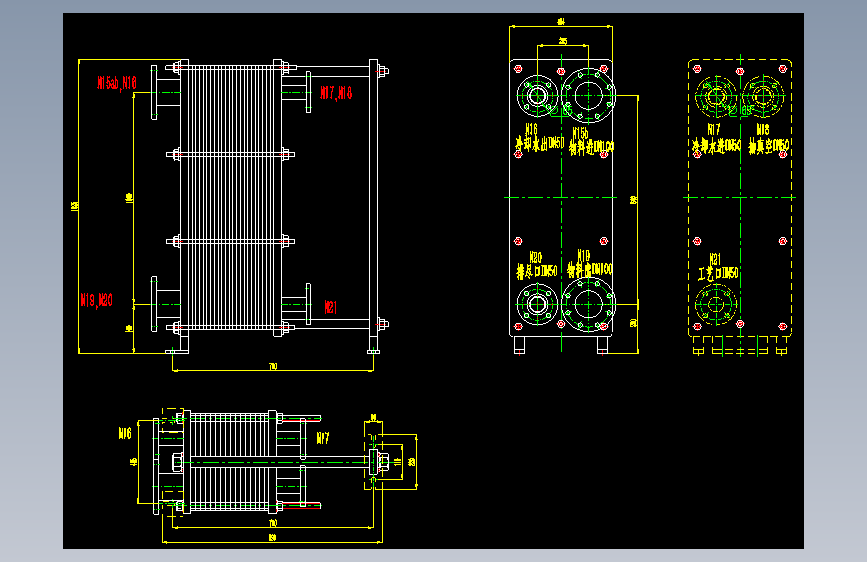Select the red "N21" nozzle label
Screen dimensions: 867x562
click(331, 307)
